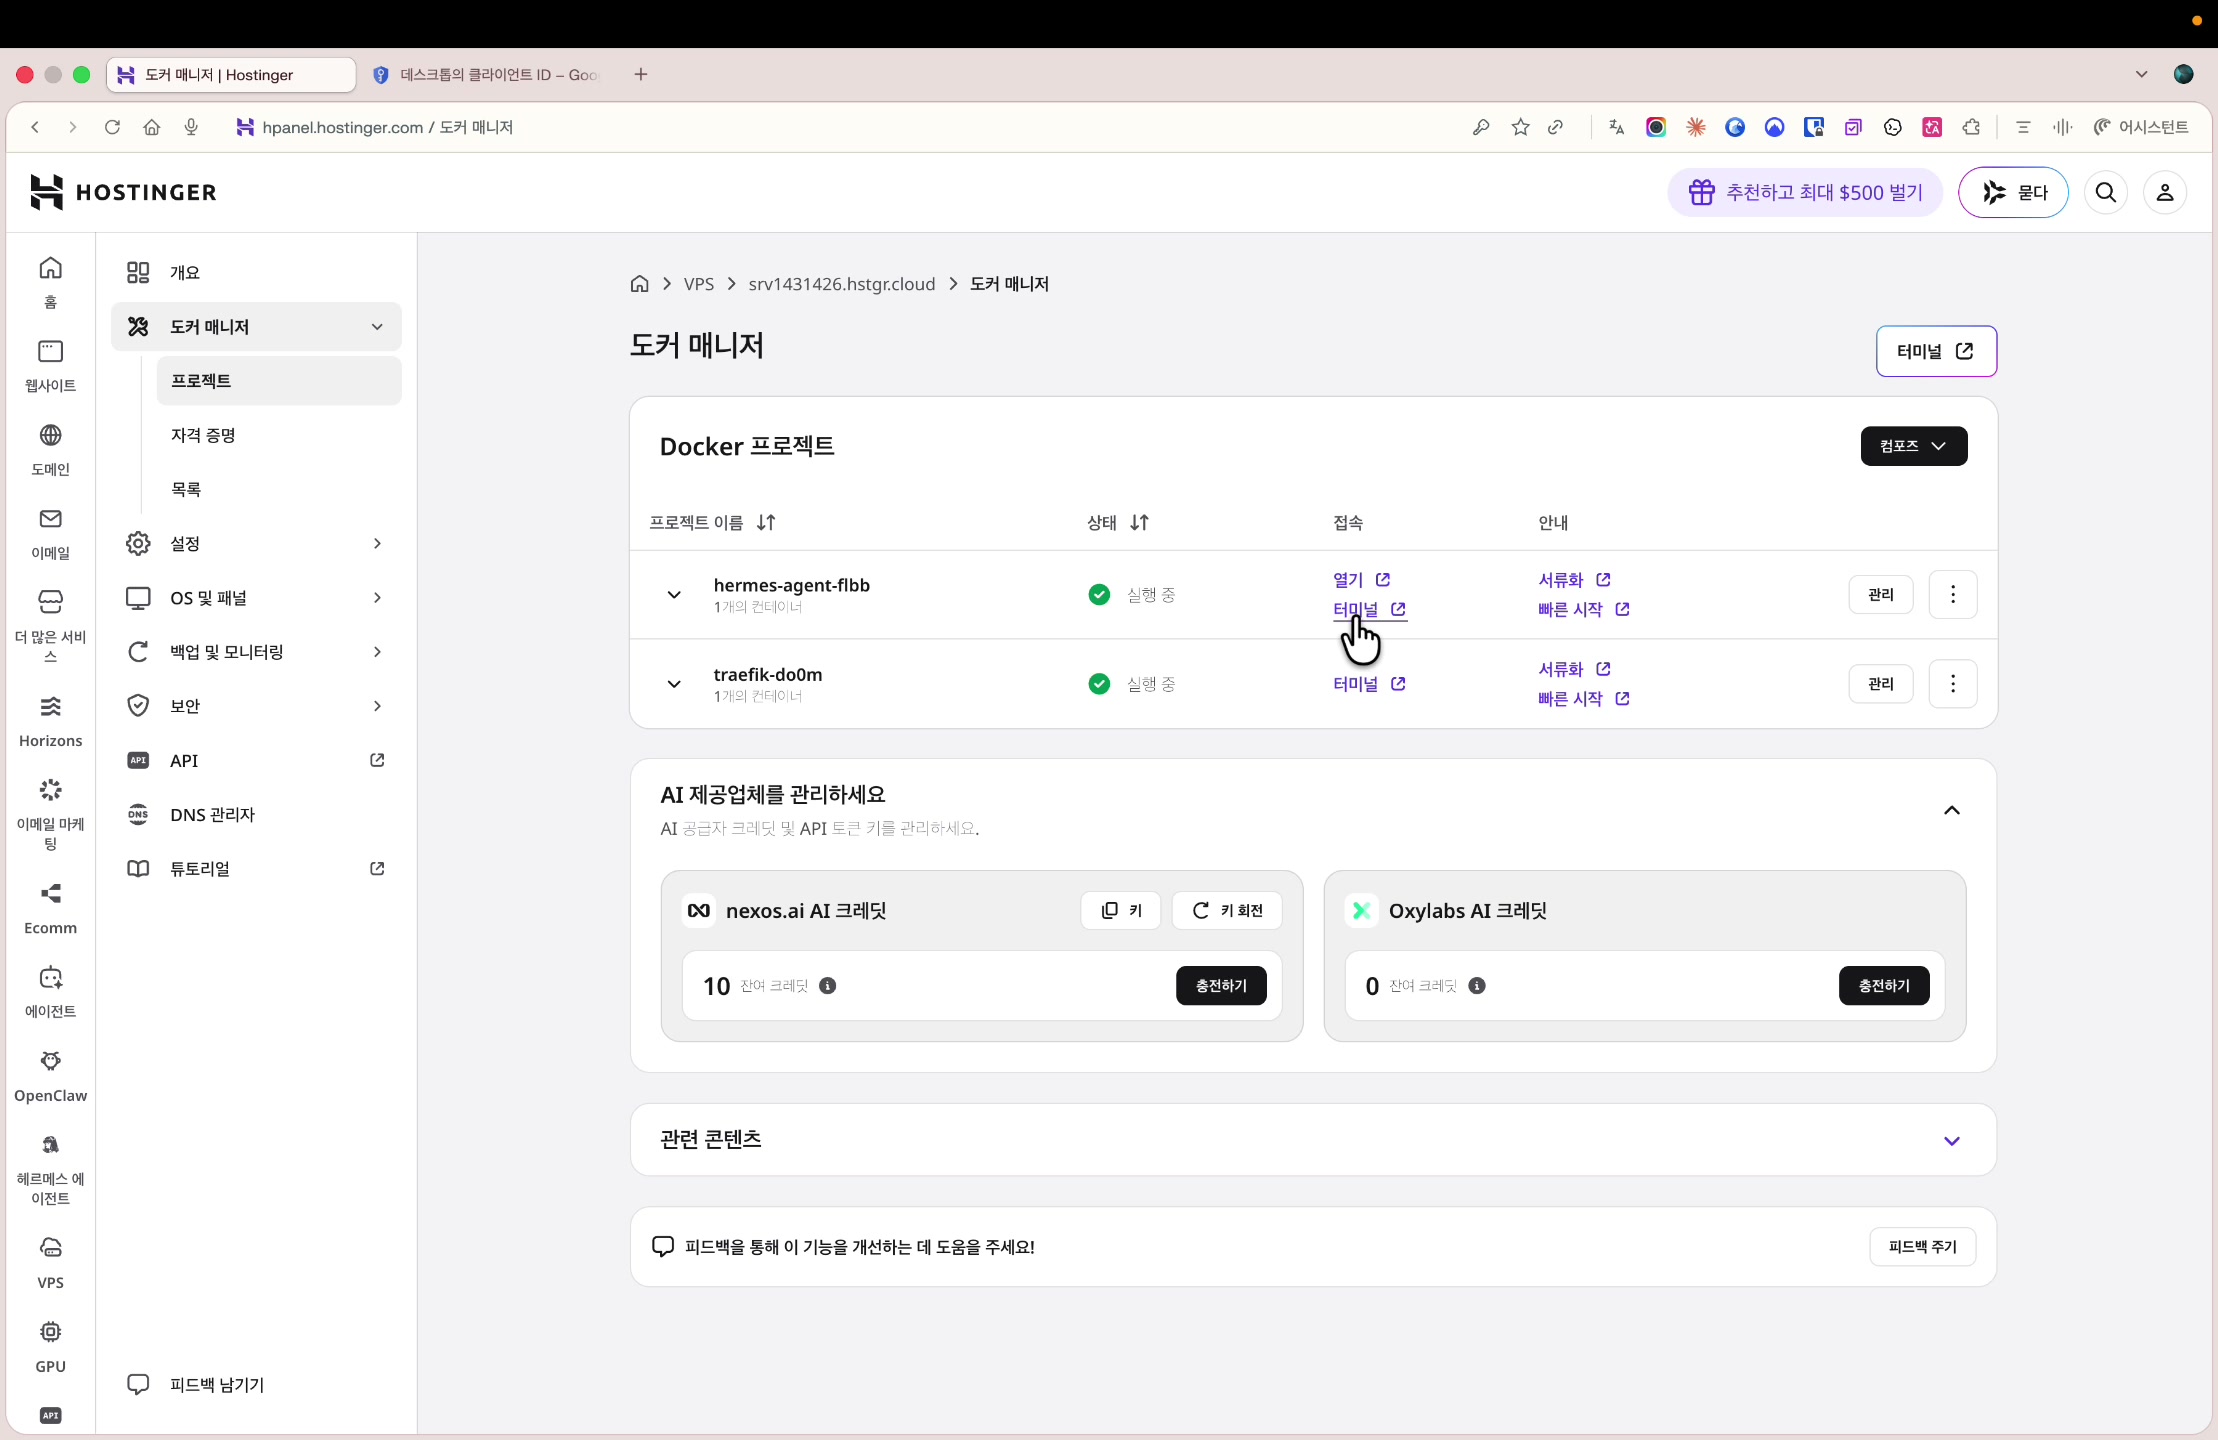Open Horizons icon in left rail
Viewport: 2218px width, 1440px height.
point(50,707)
